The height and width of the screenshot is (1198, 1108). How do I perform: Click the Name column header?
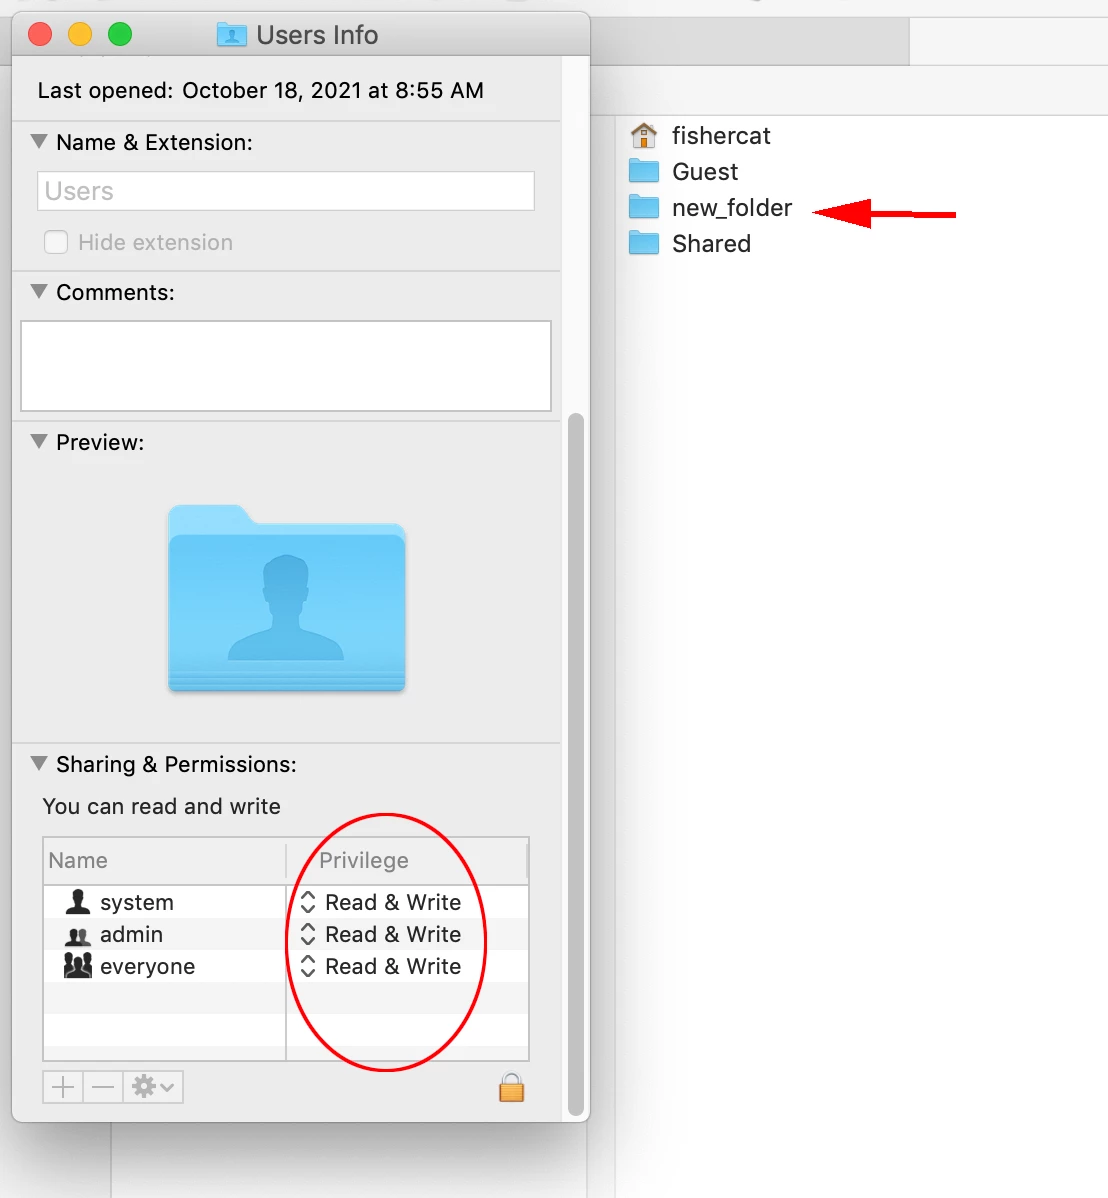click(164, 861)
